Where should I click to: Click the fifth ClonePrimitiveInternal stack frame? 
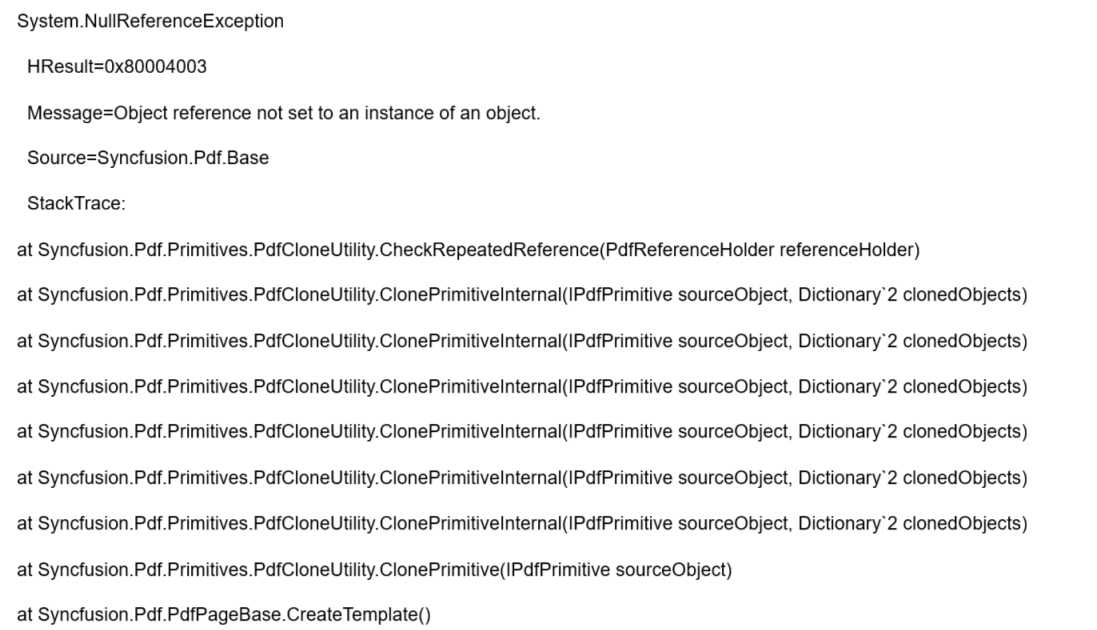coord(521,478)
